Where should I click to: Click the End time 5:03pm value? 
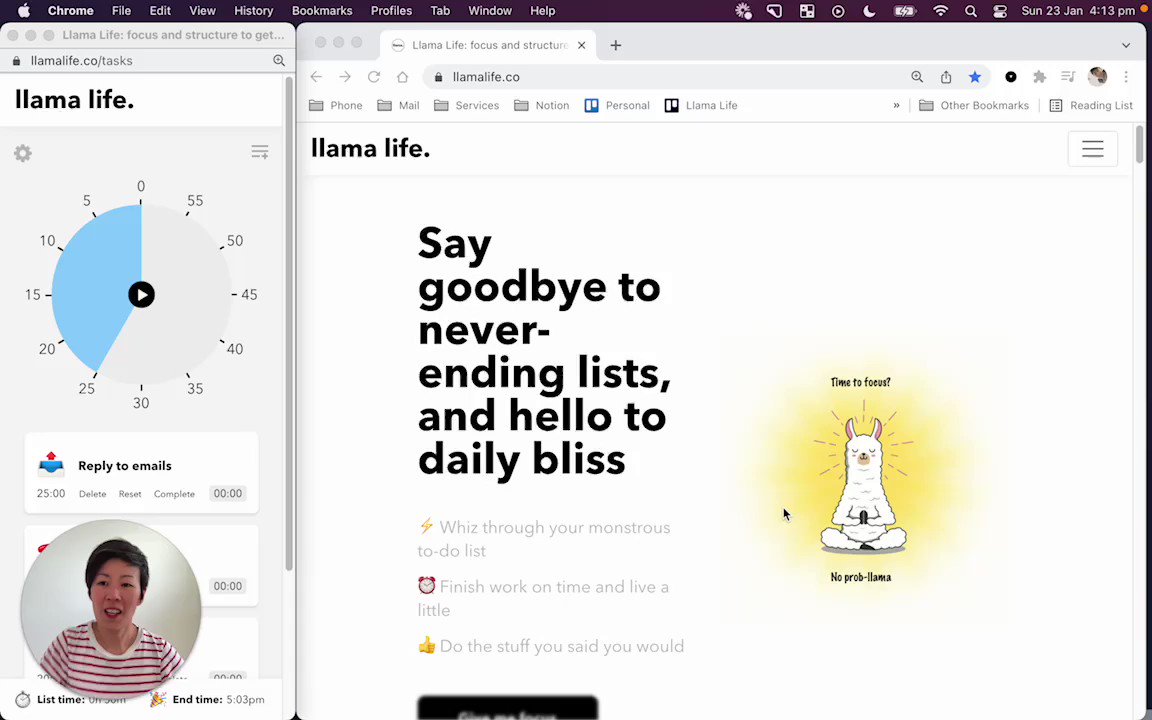(245, 699)
